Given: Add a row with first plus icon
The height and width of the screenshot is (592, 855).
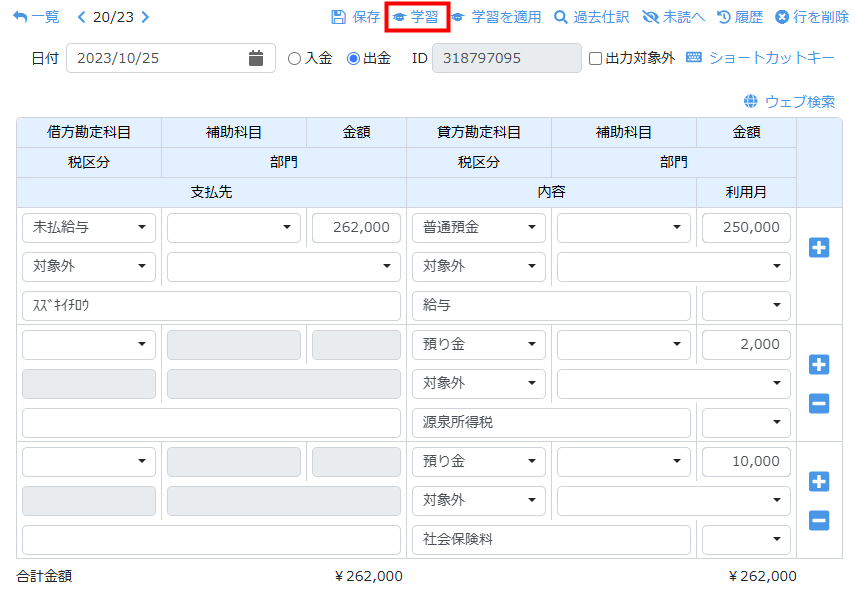Looking at the screenshot, I should tap(818, 247).
